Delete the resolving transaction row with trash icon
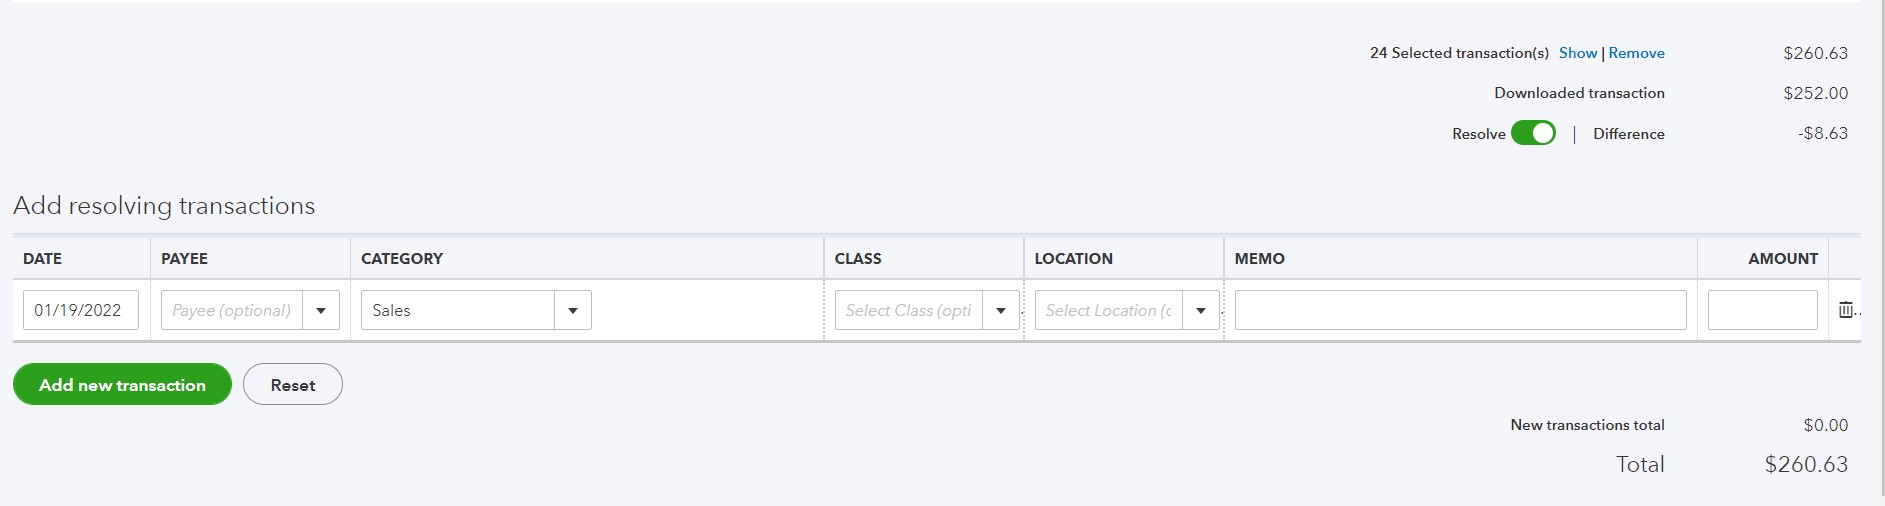The image size is (1885, 506). tap(1846, 310)
